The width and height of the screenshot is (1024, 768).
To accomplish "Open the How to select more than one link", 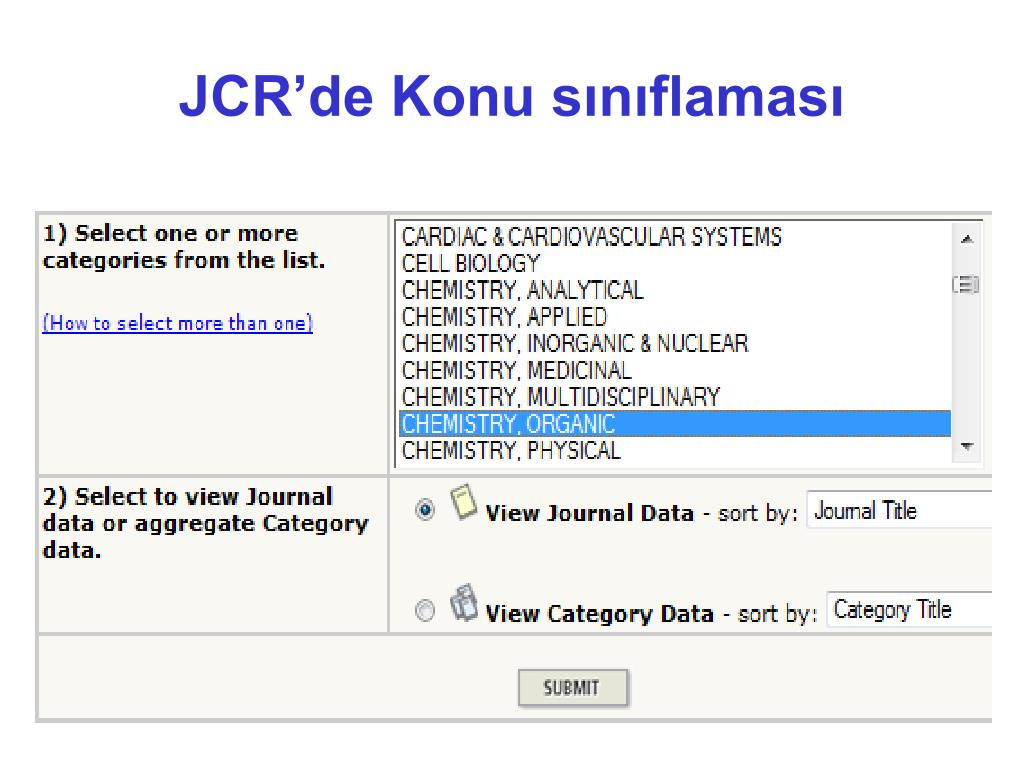I will click(x=178, y=323).
